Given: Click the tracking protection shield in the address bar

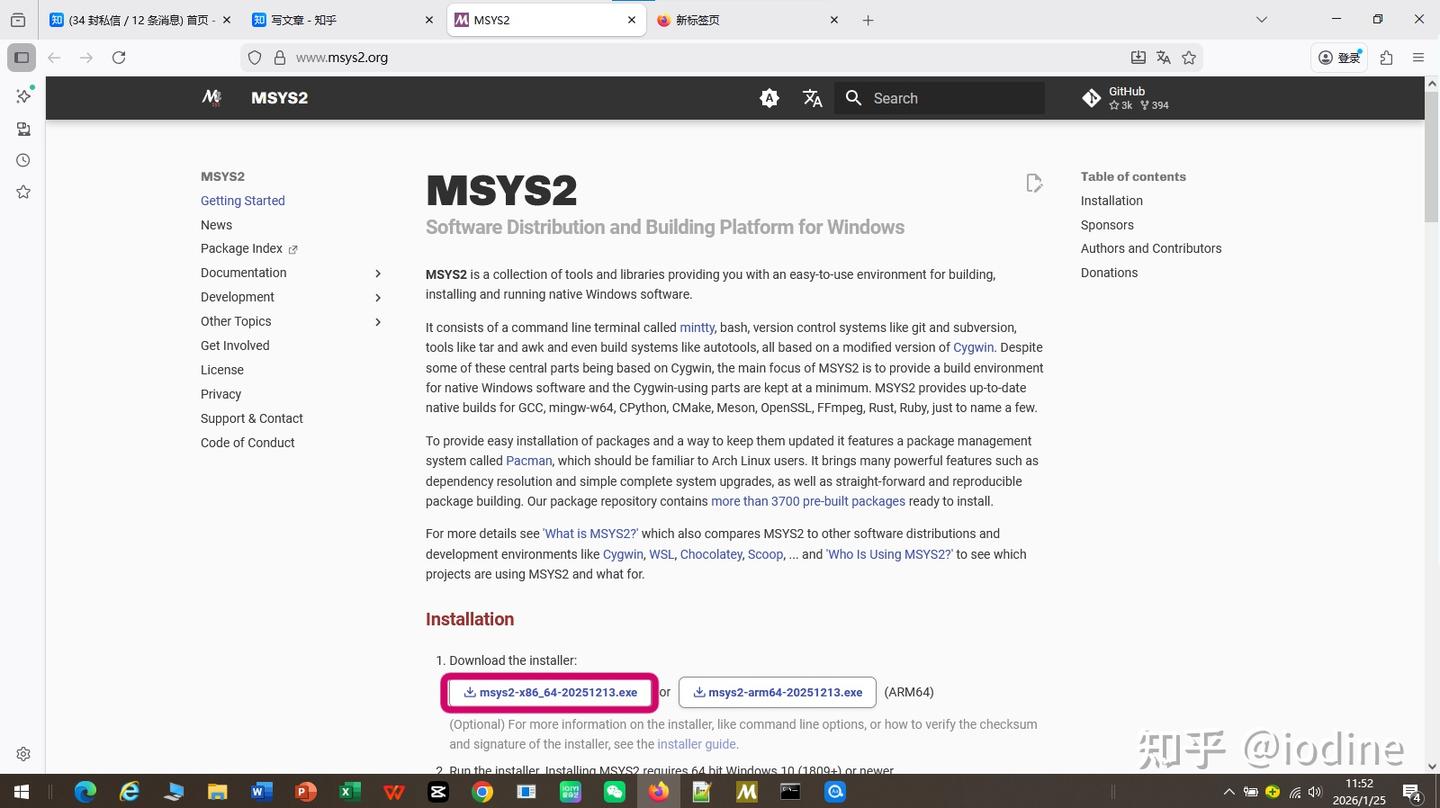Looking at the screenshot, I should [255, 57].
